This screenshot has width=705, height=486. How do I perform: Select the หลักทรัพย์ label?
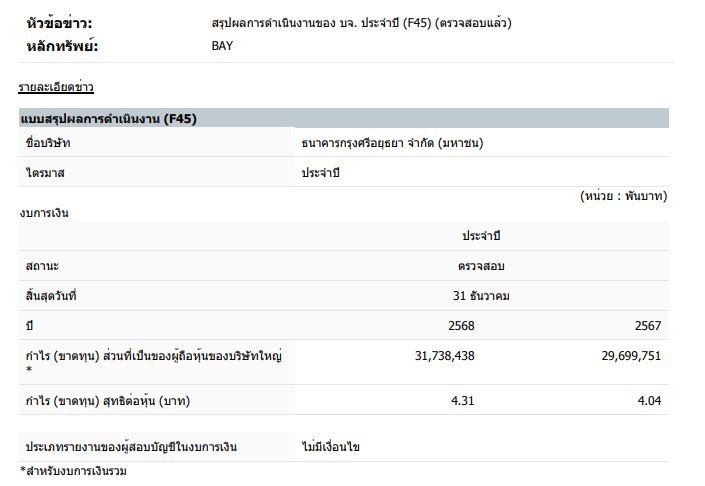[62, 46]
